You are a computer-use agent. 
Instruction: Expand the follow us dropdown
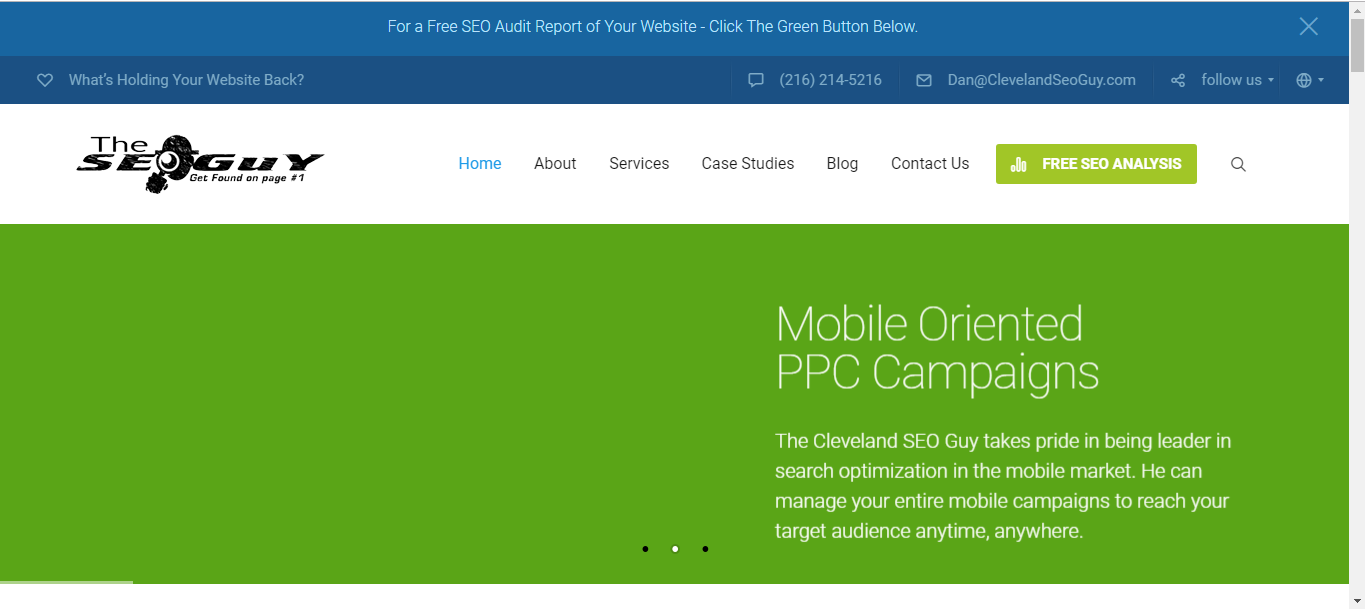click(x=1238, y=80)
